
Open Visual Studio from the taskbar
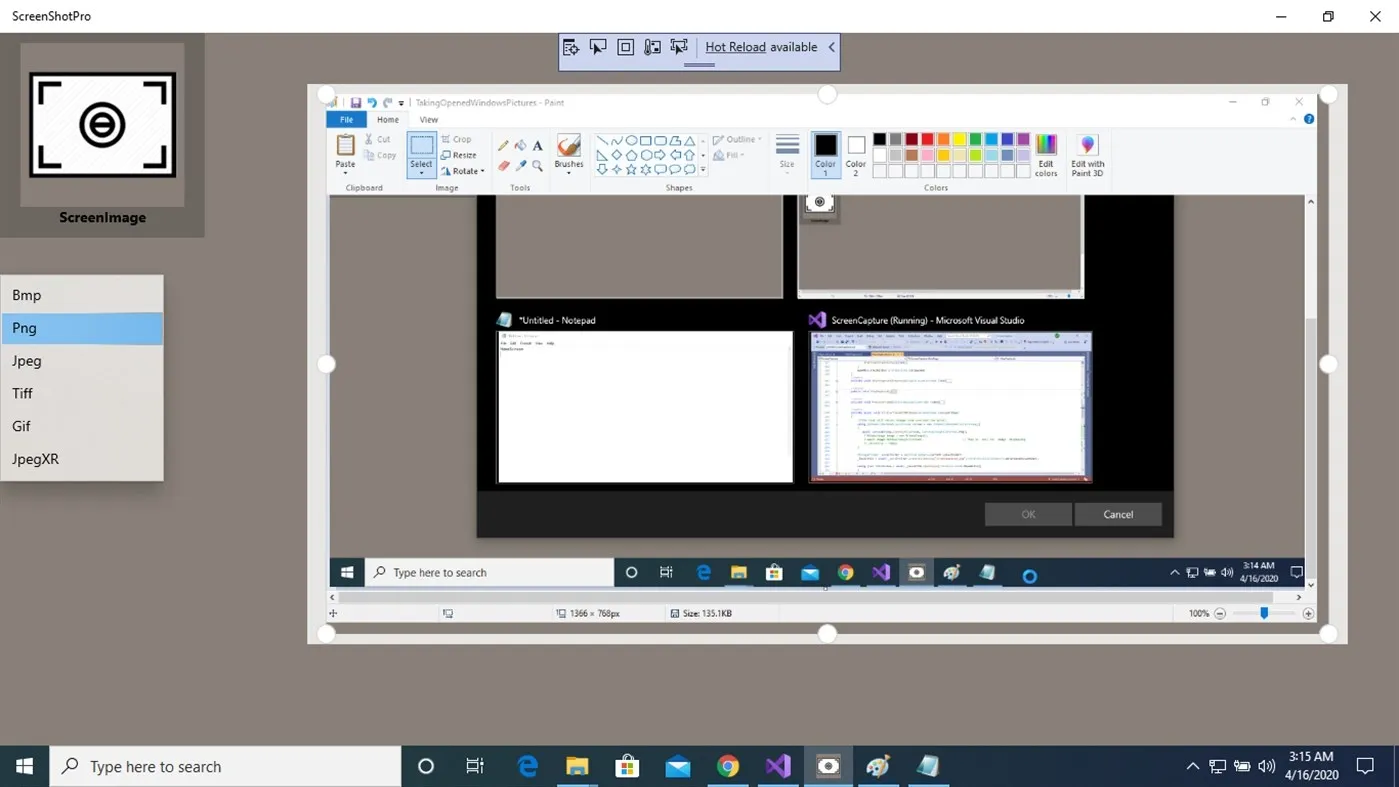click(778, 766)
